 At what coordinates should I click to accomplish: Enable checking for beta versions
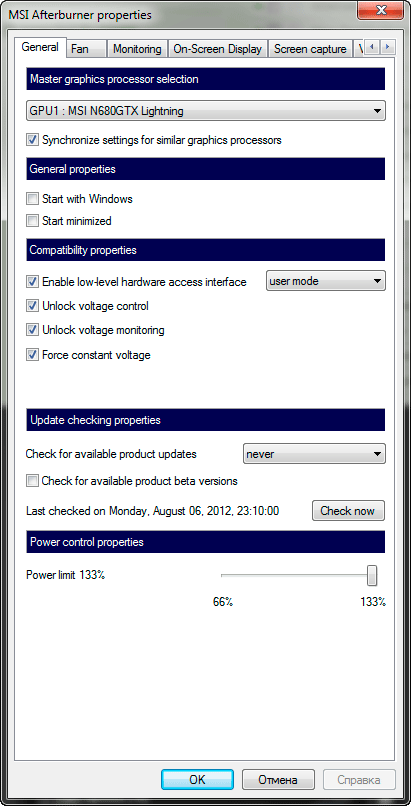tap(33, 481)
